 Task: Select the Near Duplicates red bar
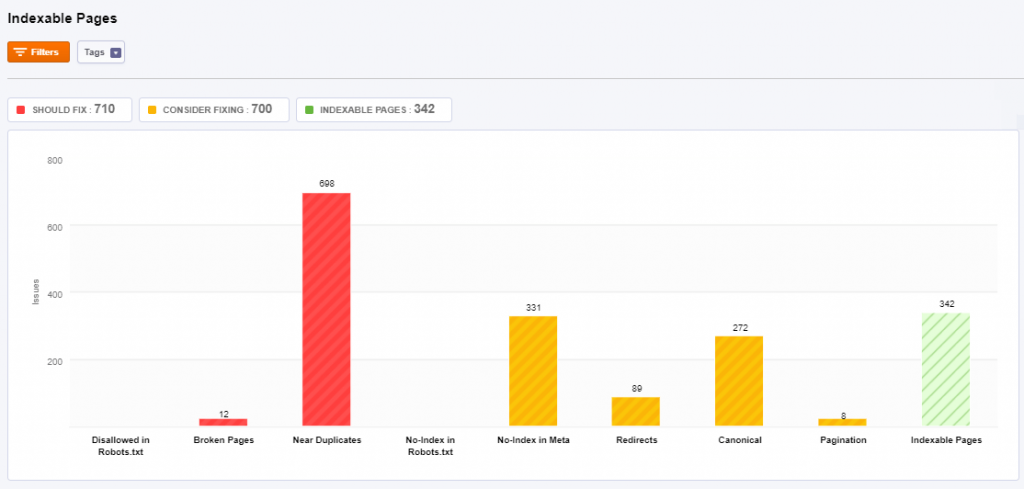click(326, 309)
